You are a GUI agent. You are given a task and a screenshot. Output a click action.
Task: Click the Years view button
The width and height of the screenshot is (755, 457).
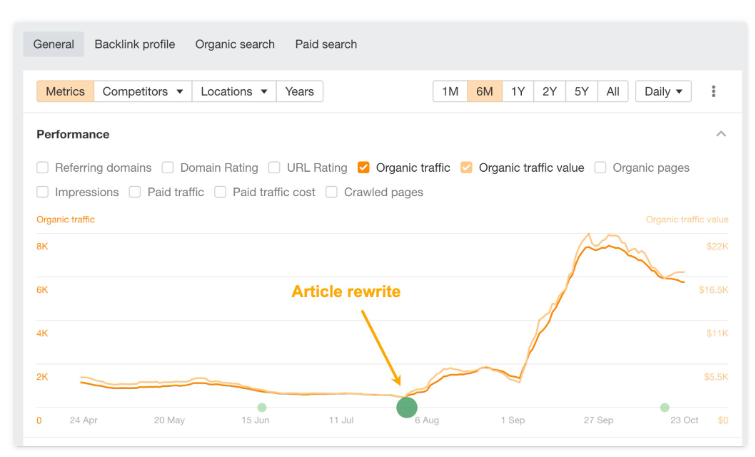299,91
